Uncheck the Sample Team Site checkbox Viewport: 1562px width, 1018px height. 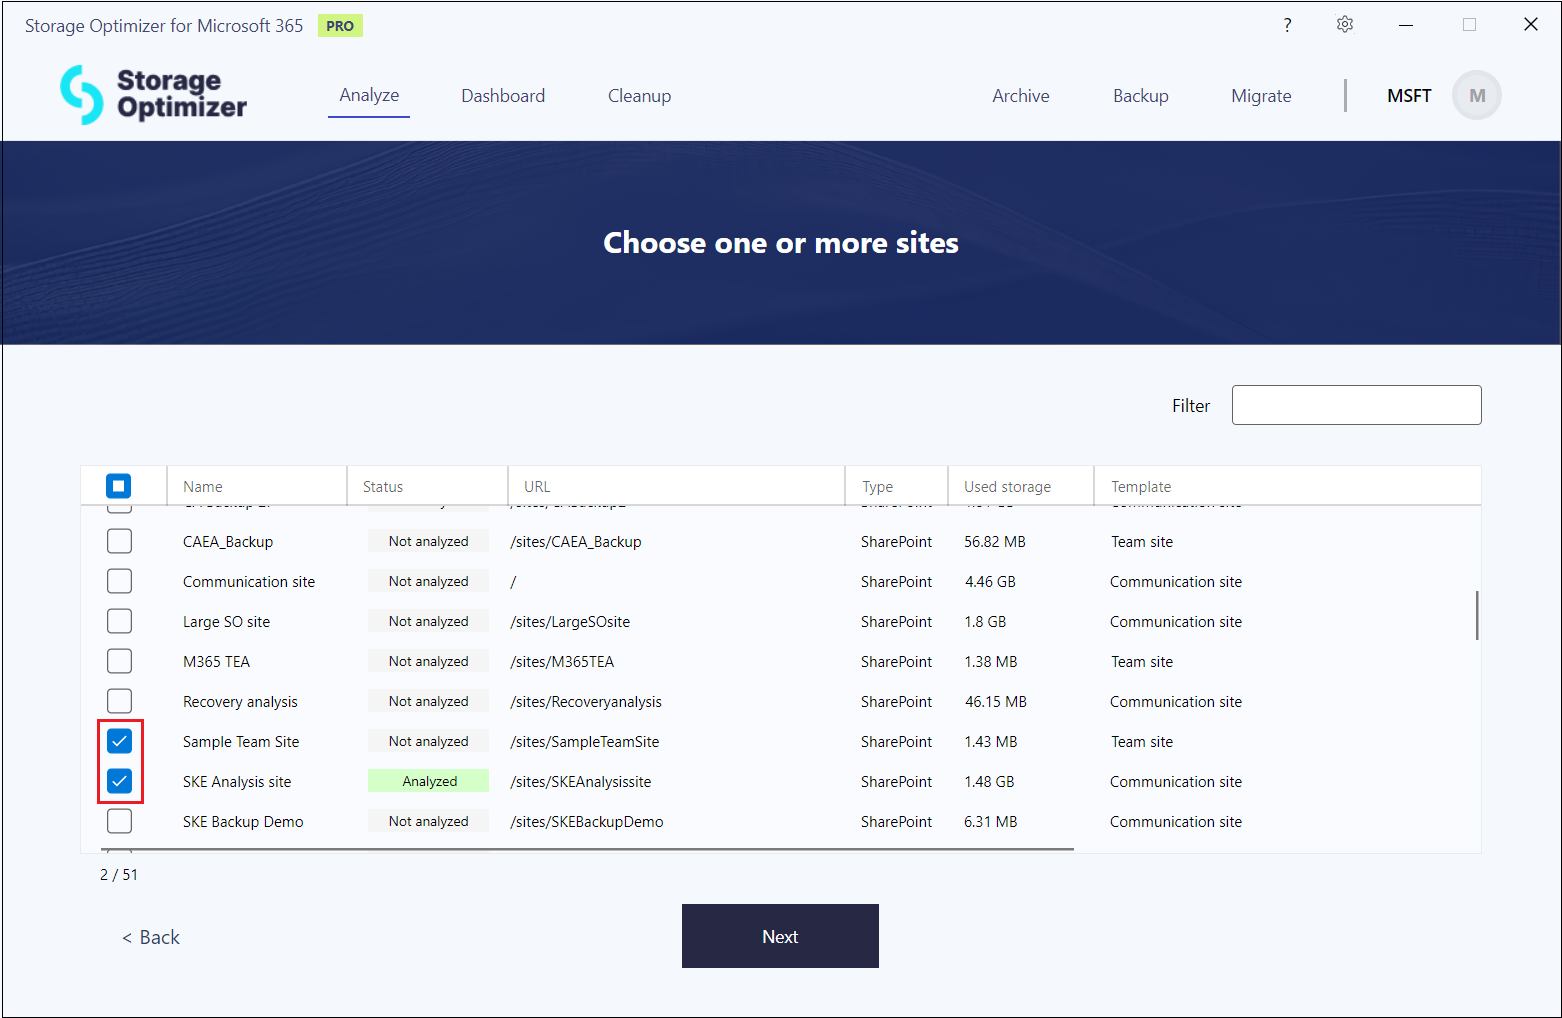pyautogui.click(x=119, y=741)
